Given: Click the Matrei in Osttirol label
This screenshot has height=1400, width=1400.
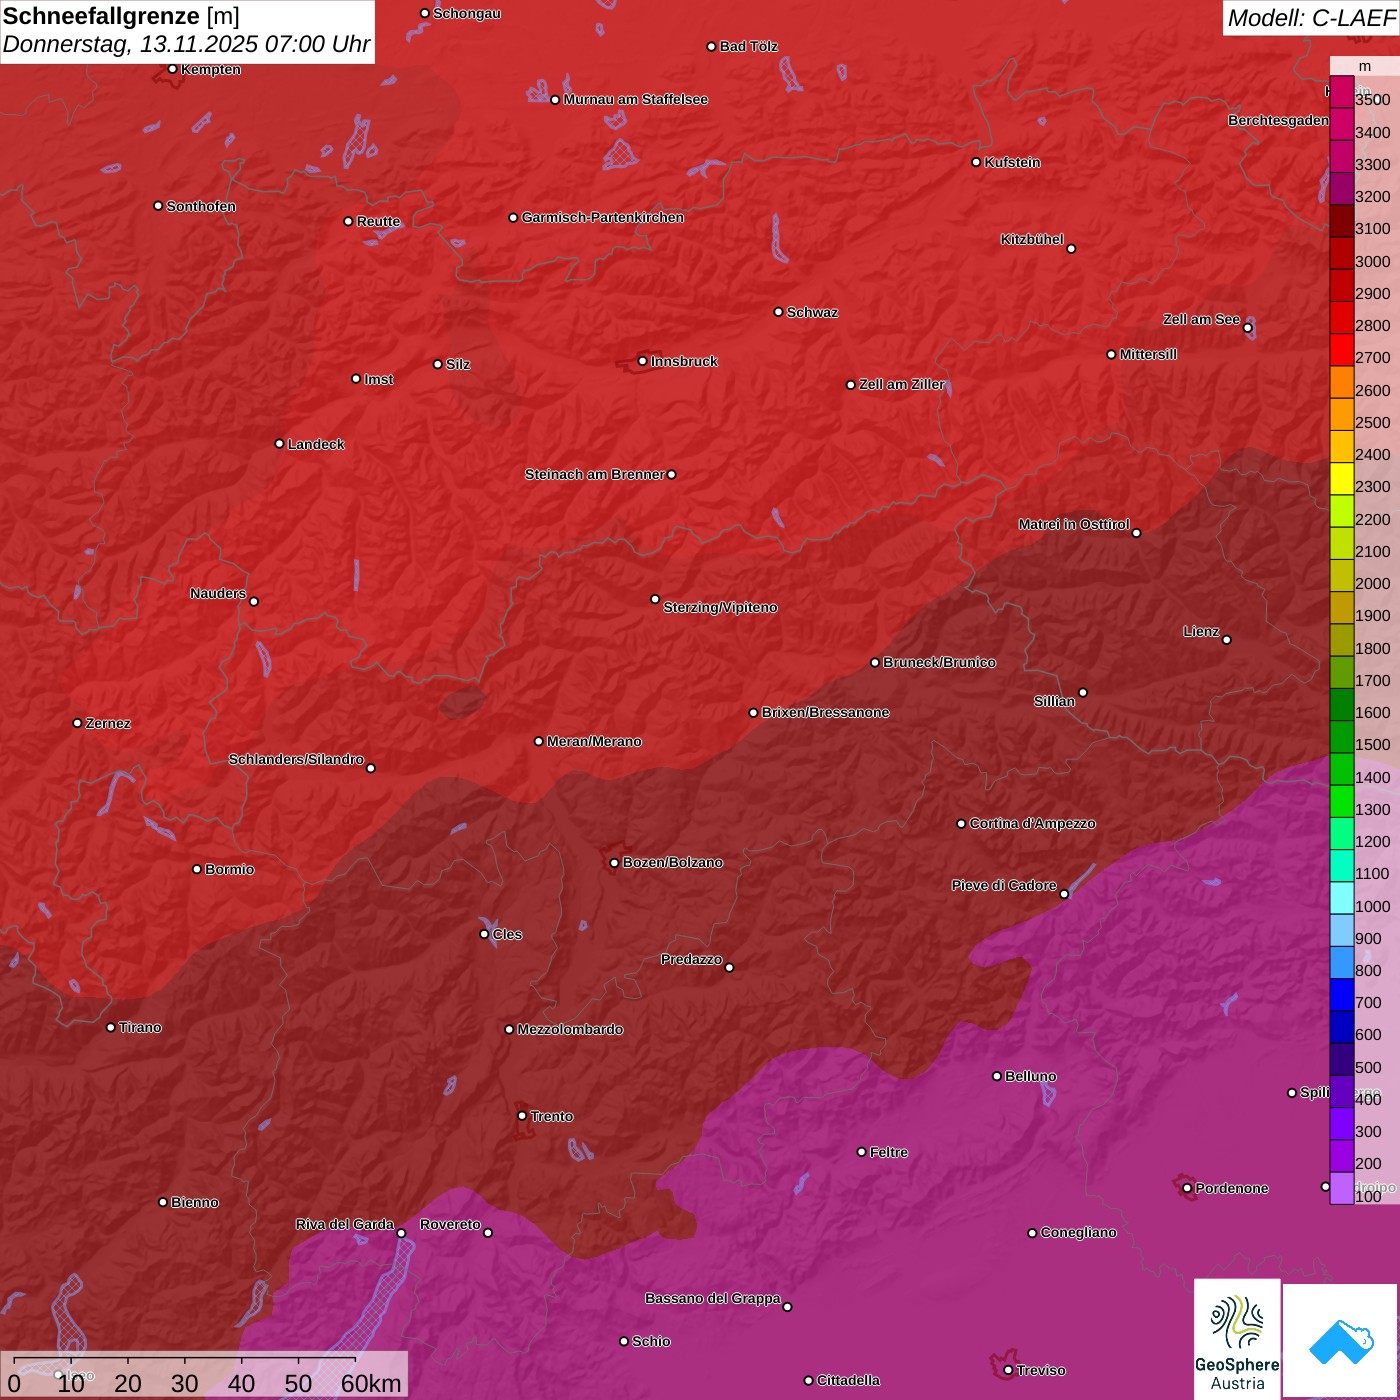Looking at the screenshot, I should point(1074,524).
